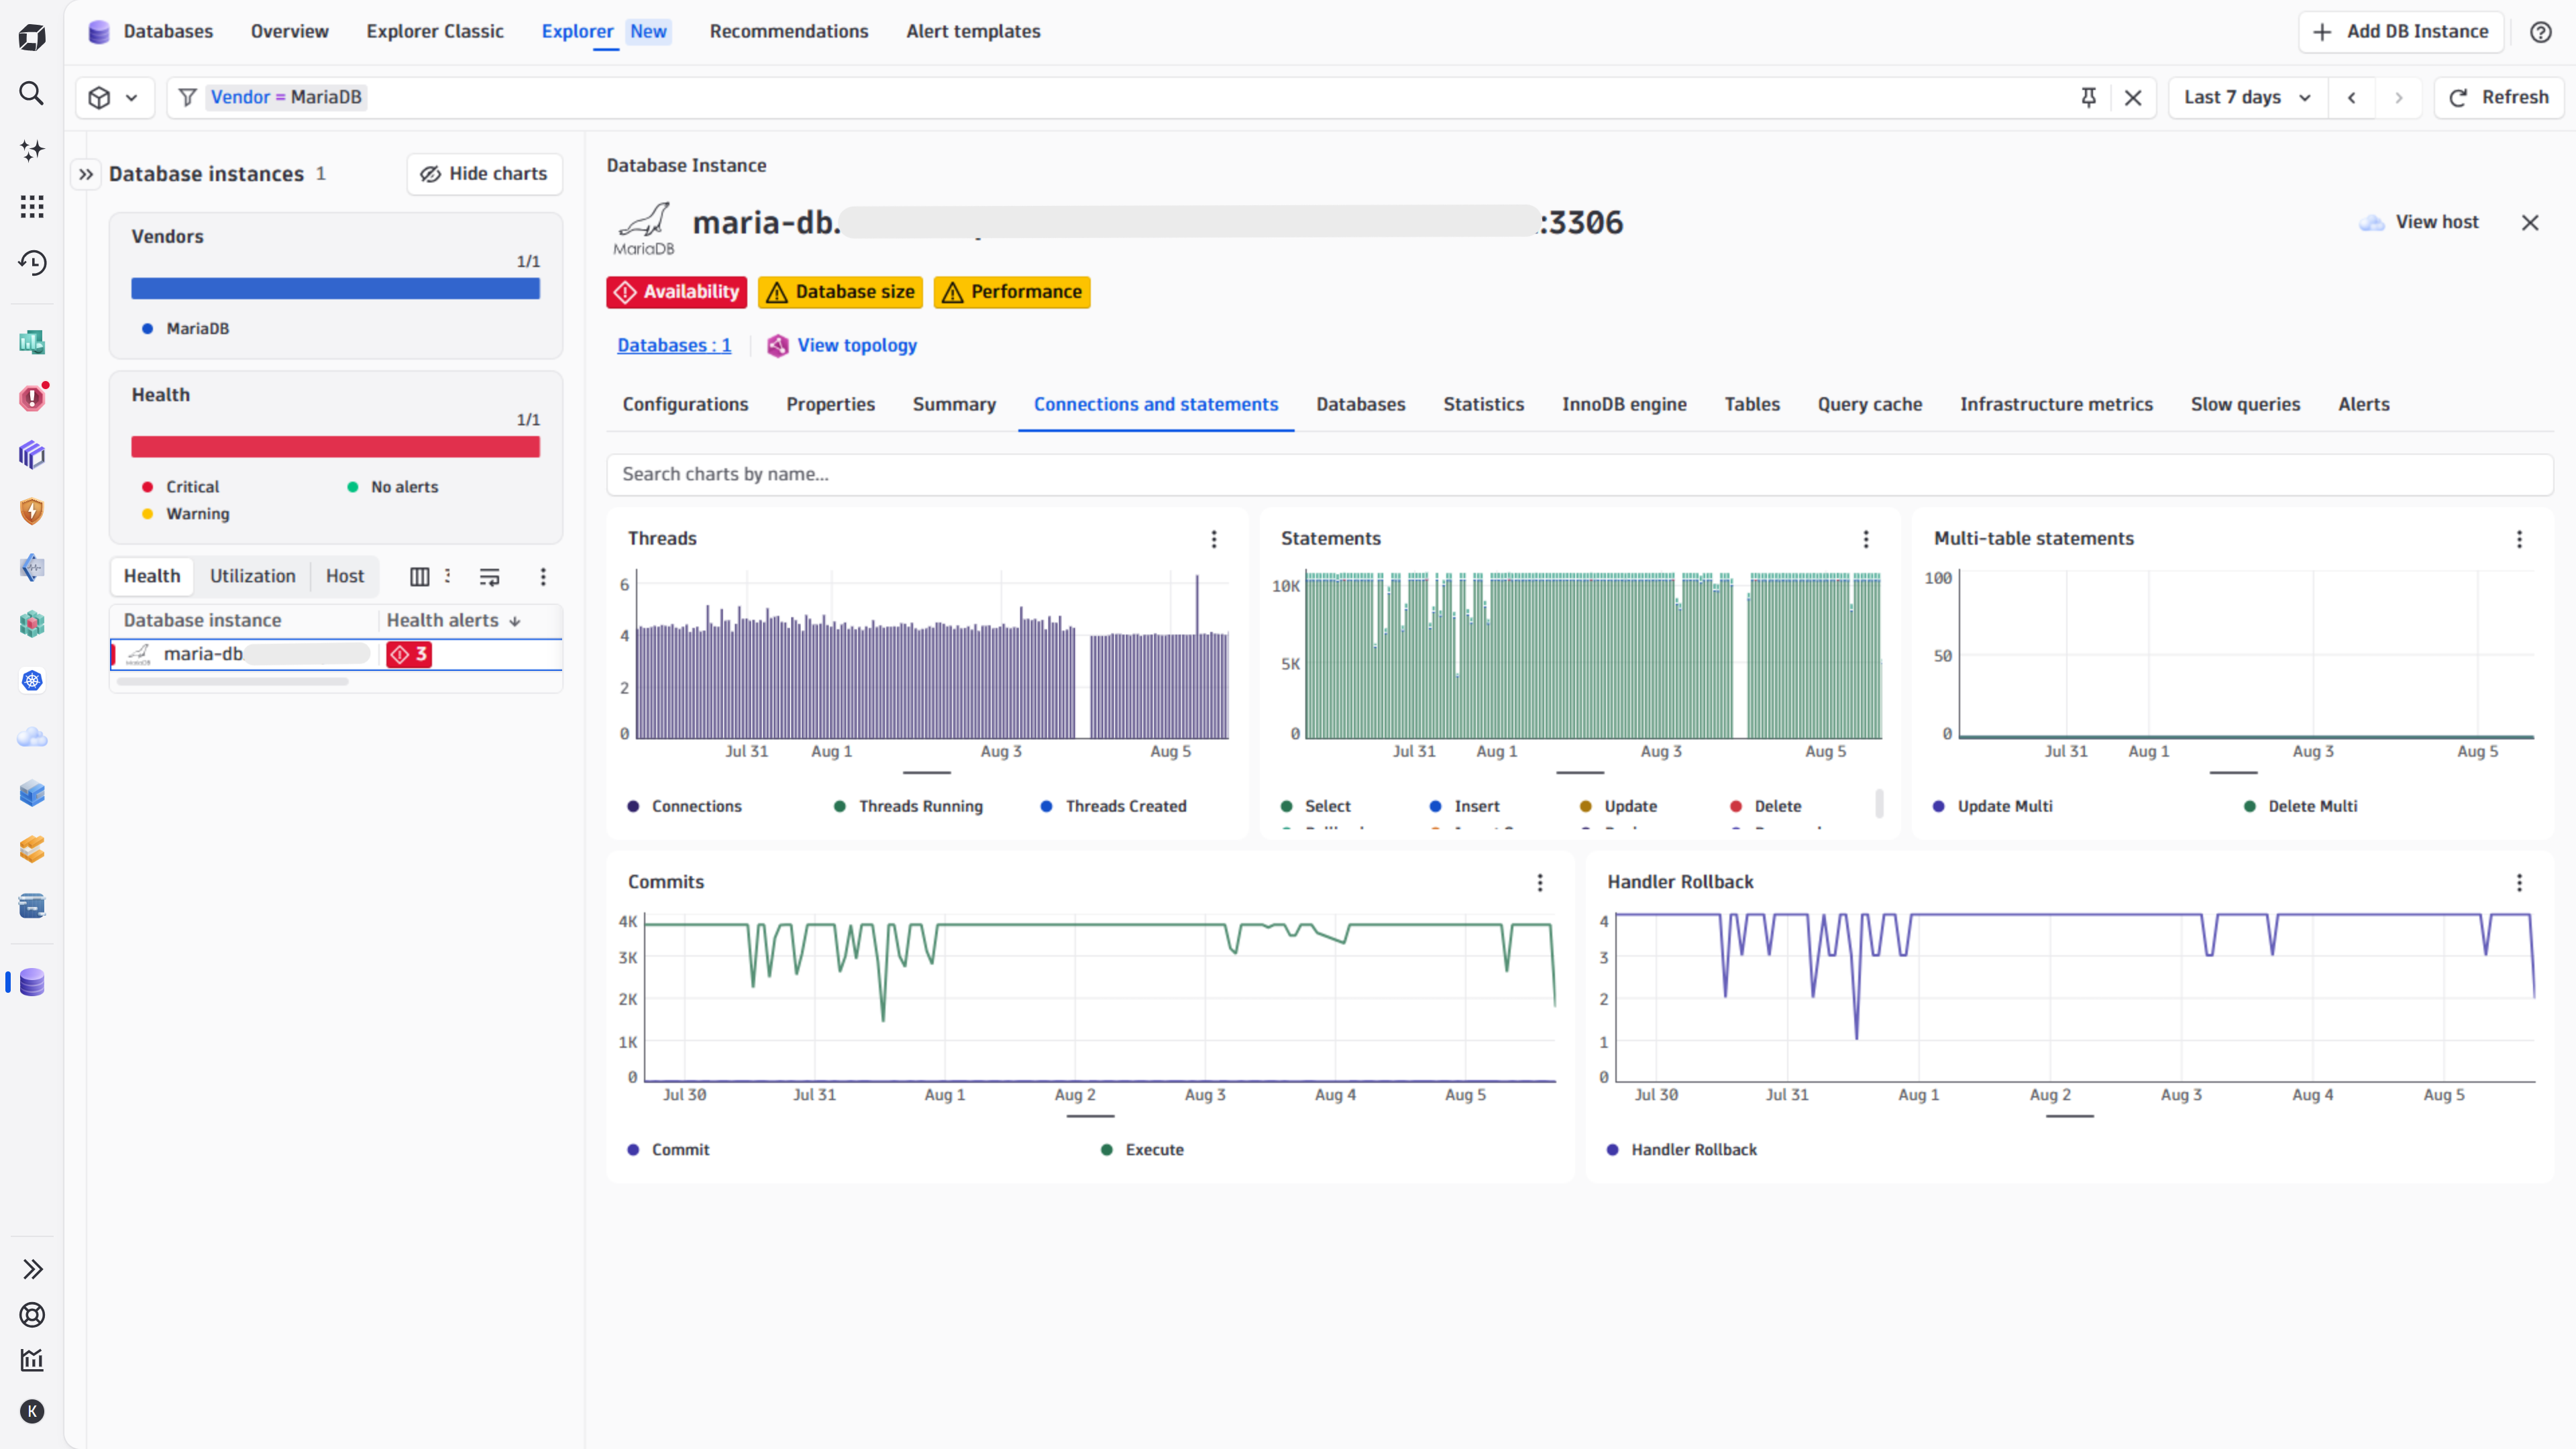Image resolution: width=2576 pixels, height=1449 pixels.
Task: Open the search icon in left sidebar
Action: pyautogui.click(x=32, y=93)
